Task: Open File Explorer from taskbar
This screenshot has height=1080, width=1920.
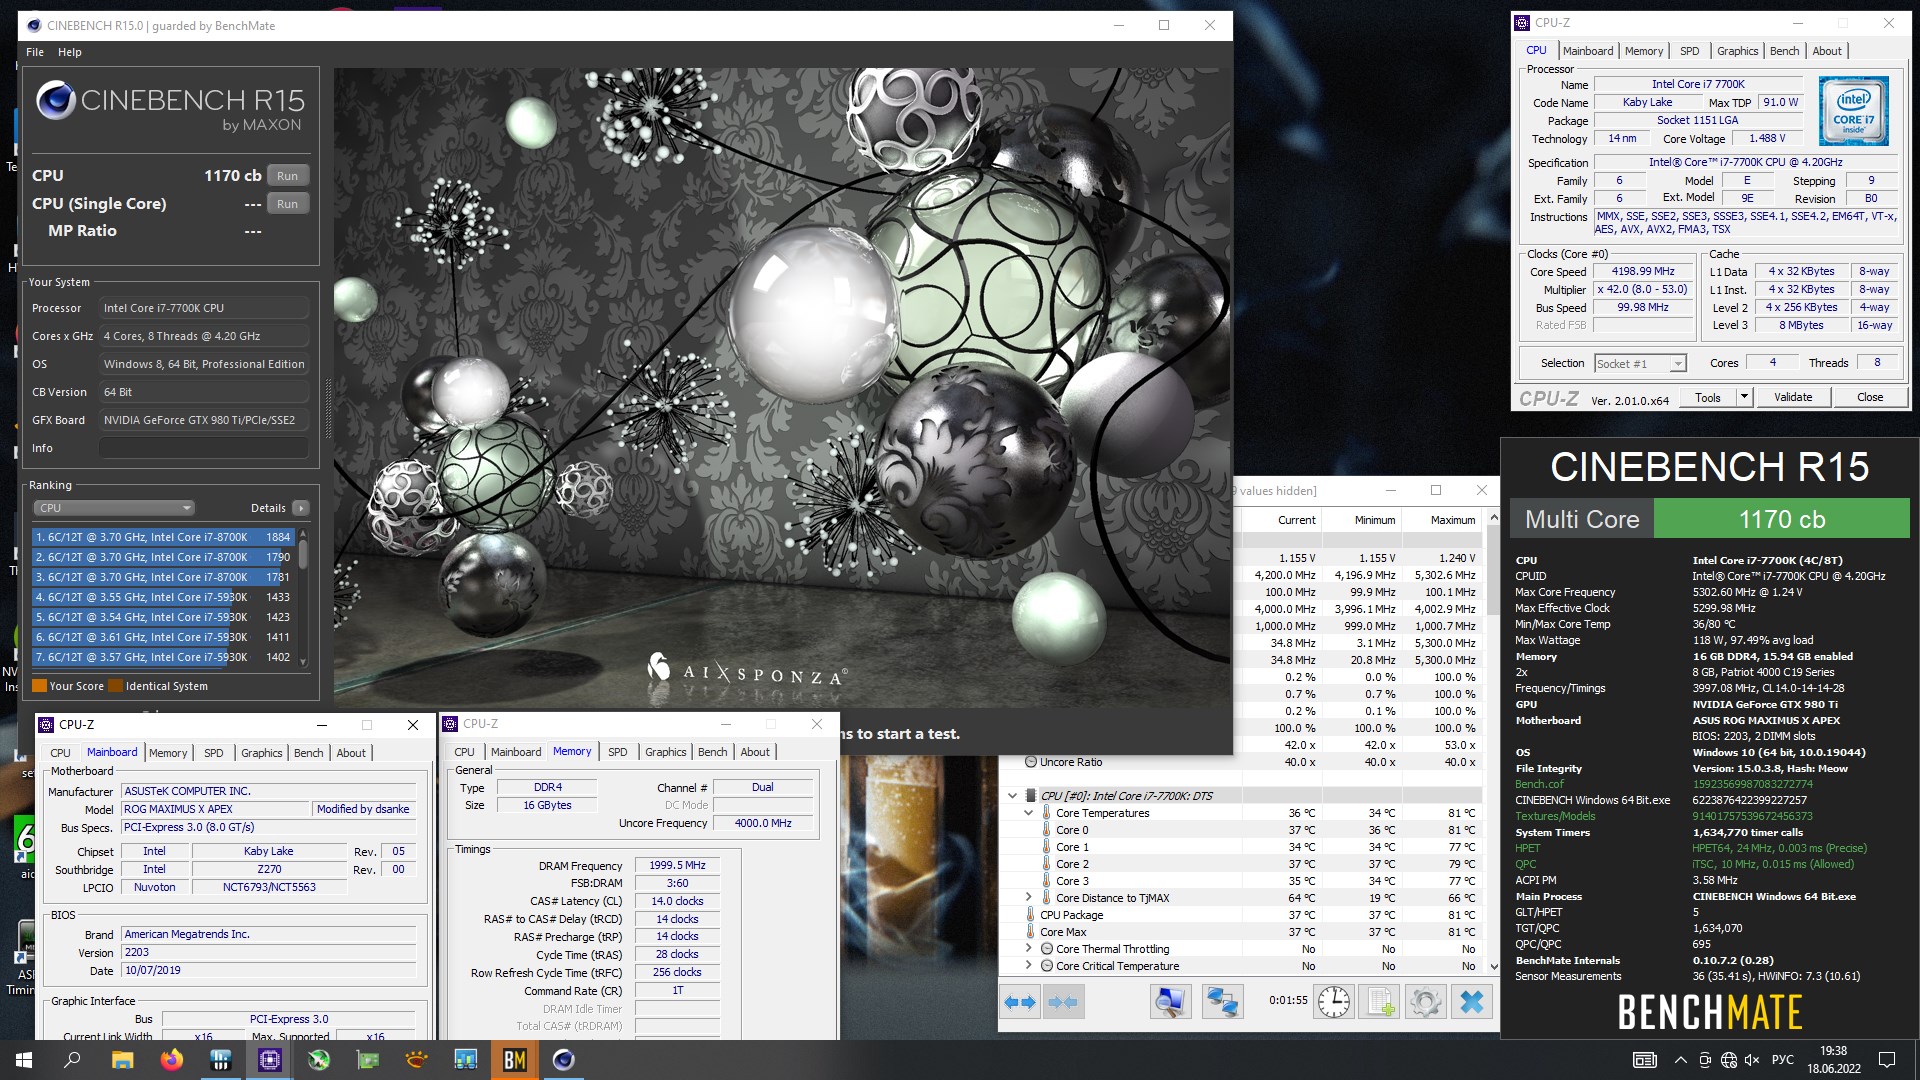Action: [122, 1060]
